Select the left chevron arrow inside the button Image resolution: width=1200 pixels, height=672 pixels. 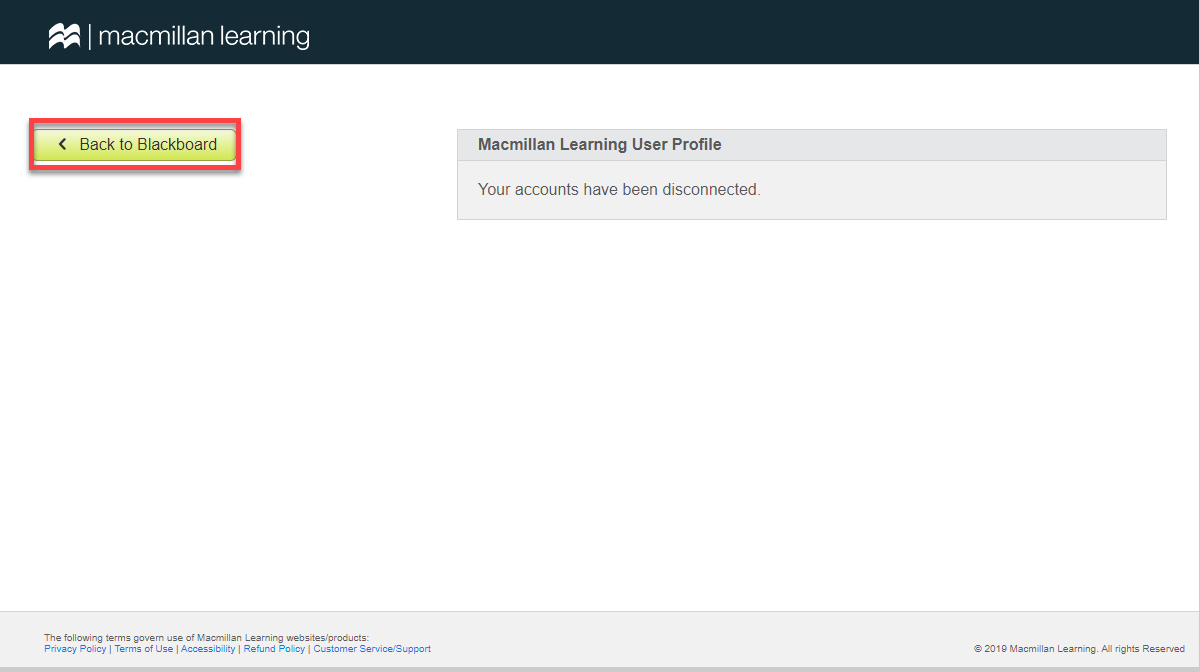pyautogui.click(x=62, y=144)
